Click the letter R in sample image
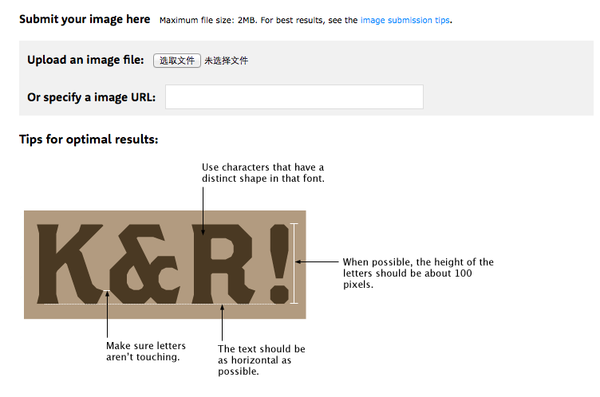 [223, 264]
